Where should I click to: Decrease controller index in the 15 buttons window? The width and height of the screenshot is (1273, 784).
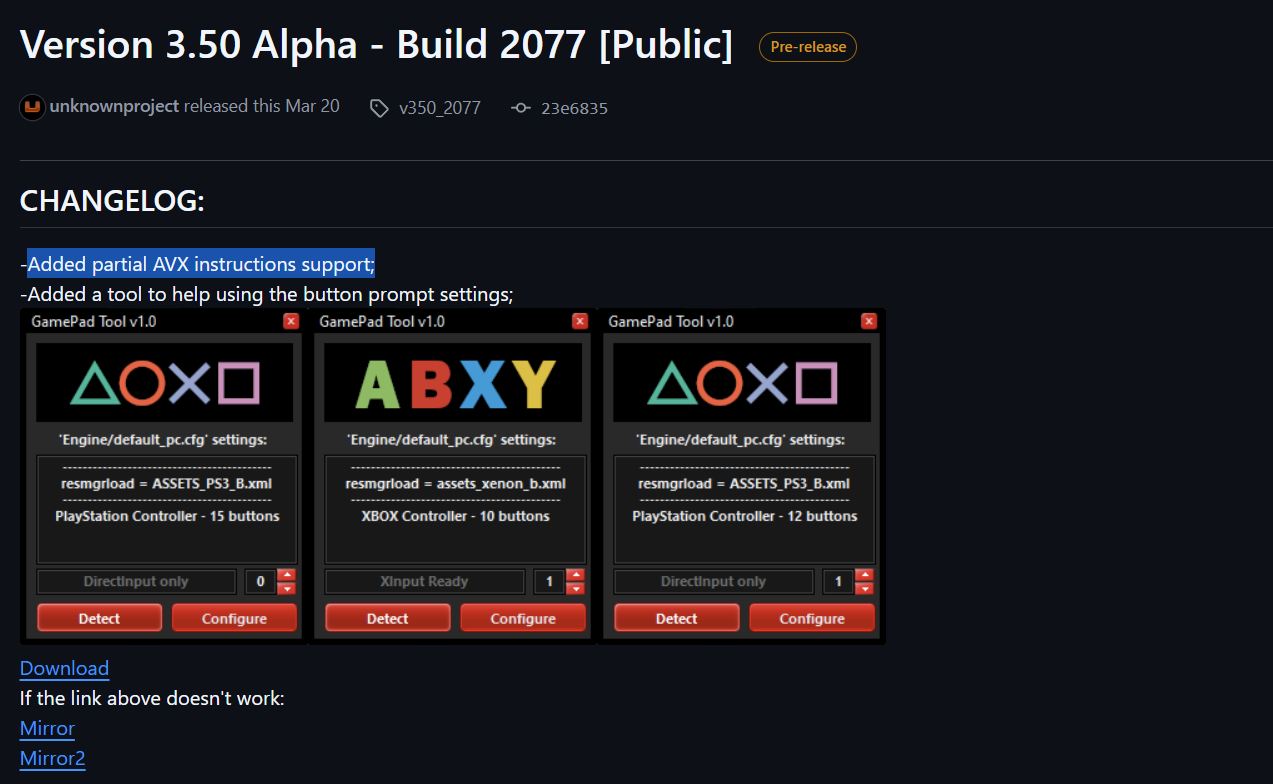pyautogui.click(x=287, y=588)
